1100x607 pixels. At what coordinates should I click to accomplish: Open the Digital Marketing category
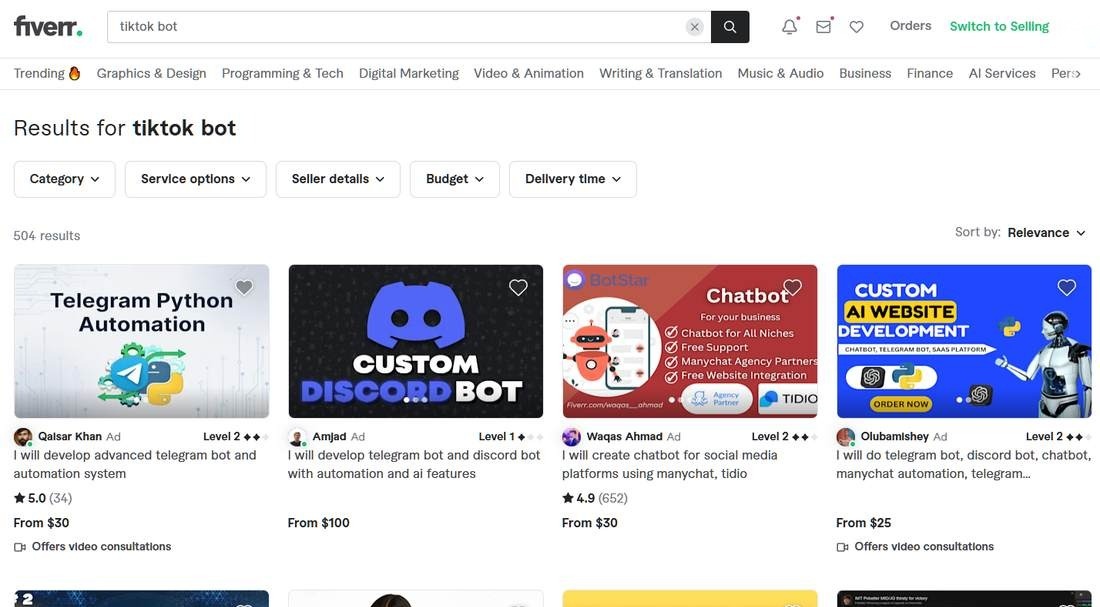point(409,73)
